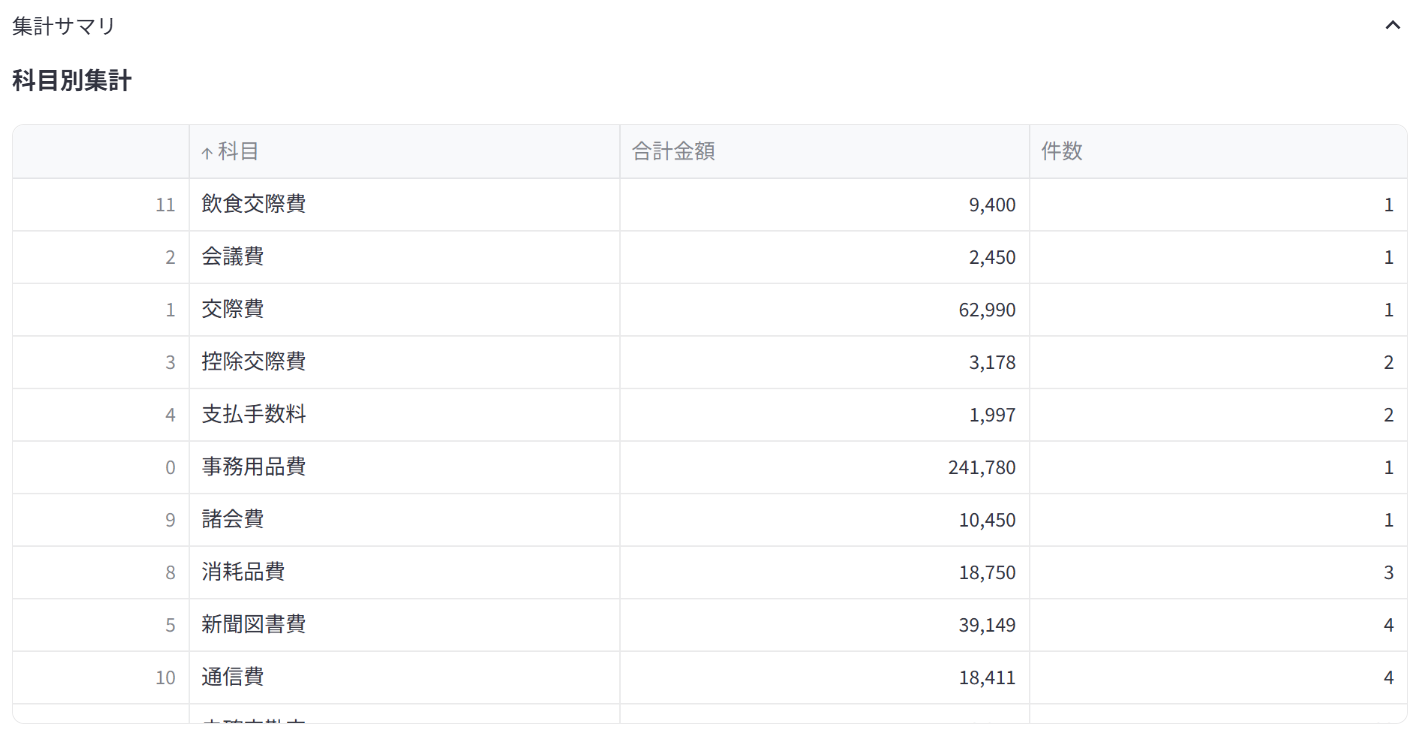Select the 消耗品費 cell
This screenshot has height=738, width=1425.
coord(404,572)
